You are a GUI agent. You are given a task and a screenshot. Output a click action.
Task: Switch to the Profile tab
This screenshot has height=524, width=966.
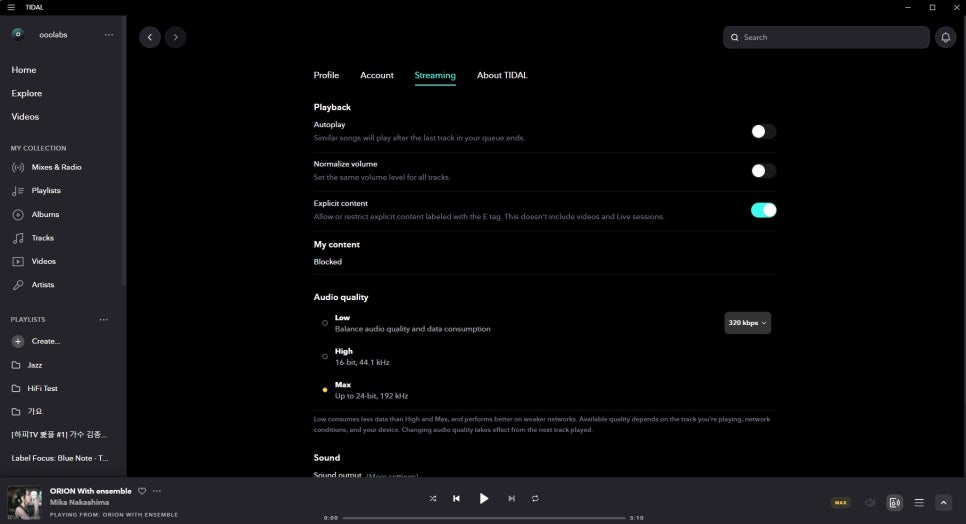tap(327, 75)
